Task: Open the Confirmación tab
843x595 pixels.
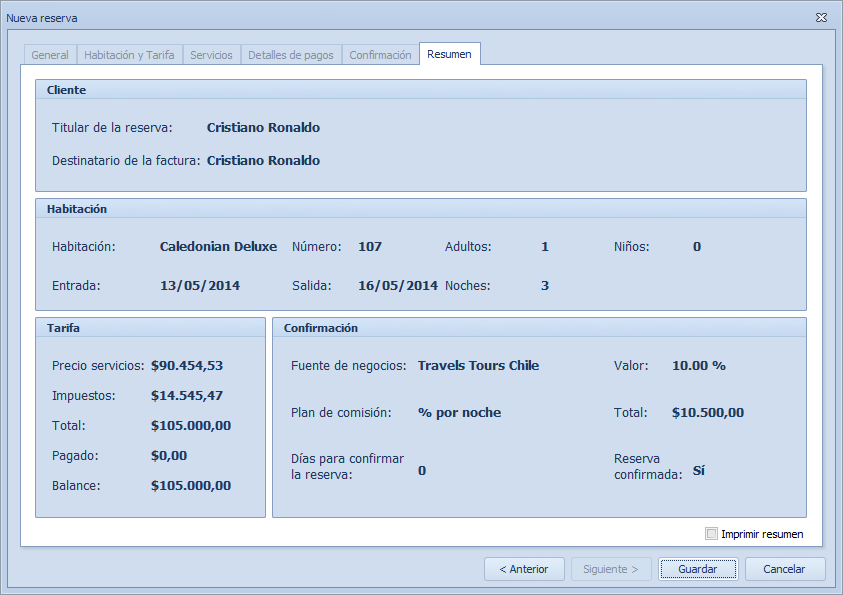Action: tap(380, 55)
